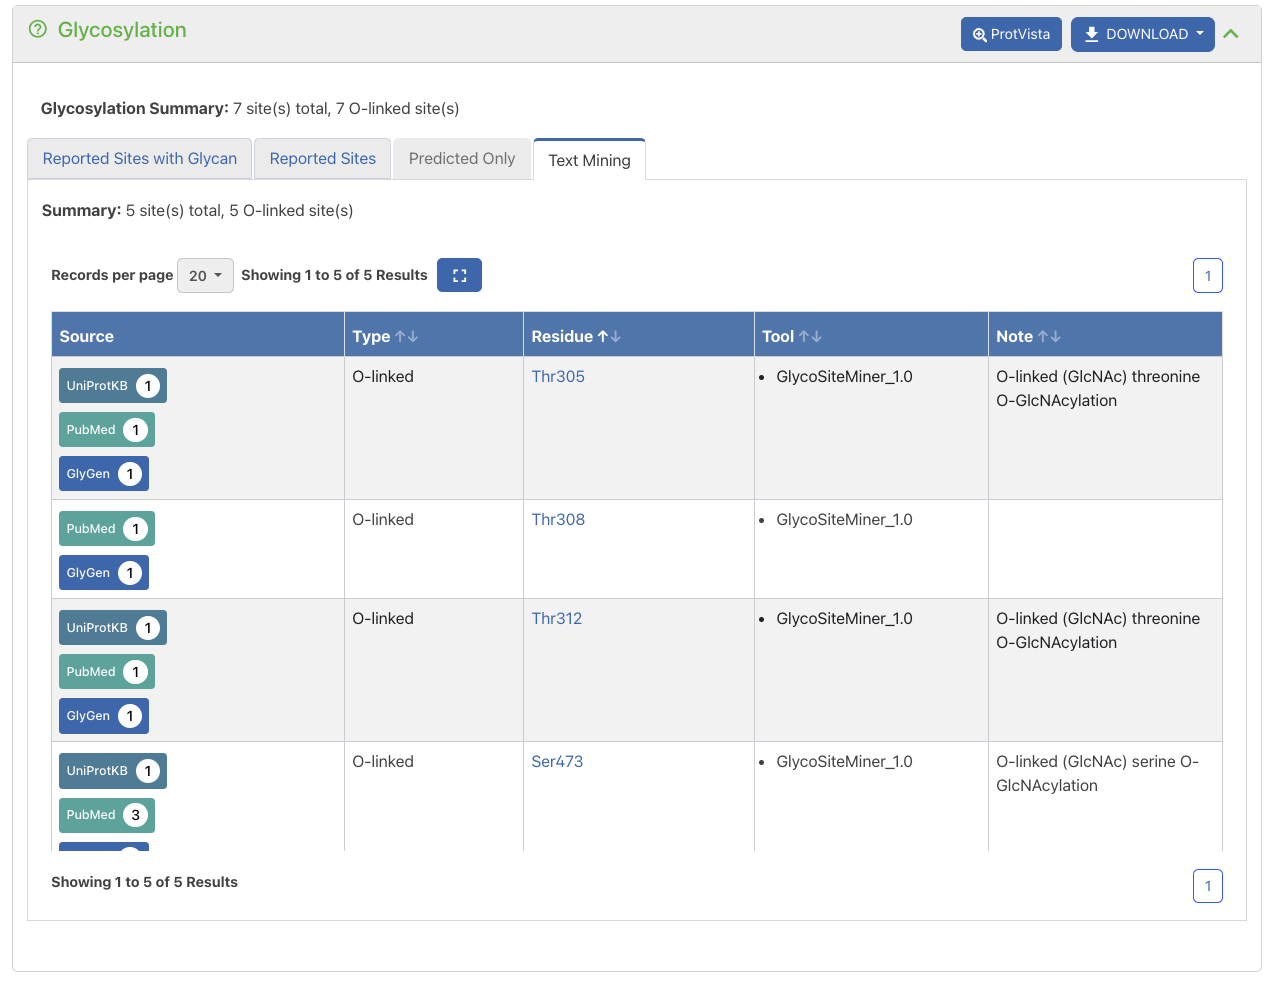Open the Thr305 residue link
The image size is (1270, 985).
coord(558,377)
